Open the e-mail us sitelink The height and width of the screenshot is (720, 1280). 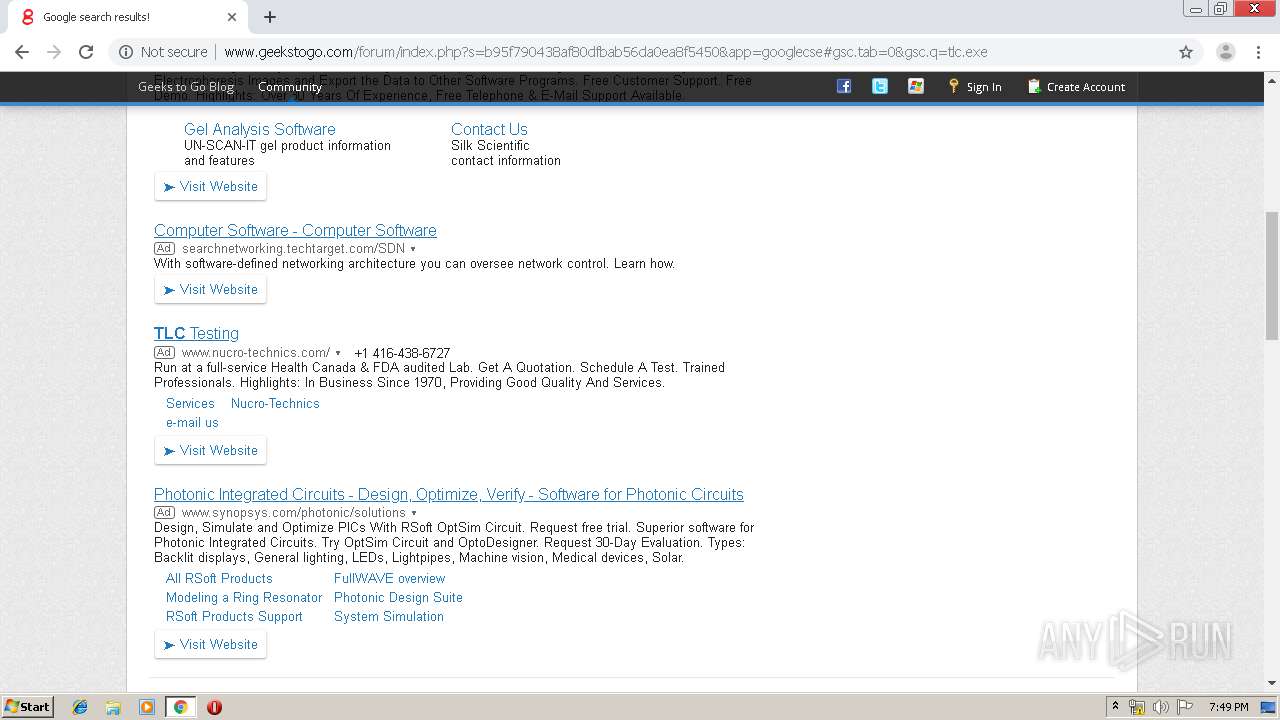[192, 422]
